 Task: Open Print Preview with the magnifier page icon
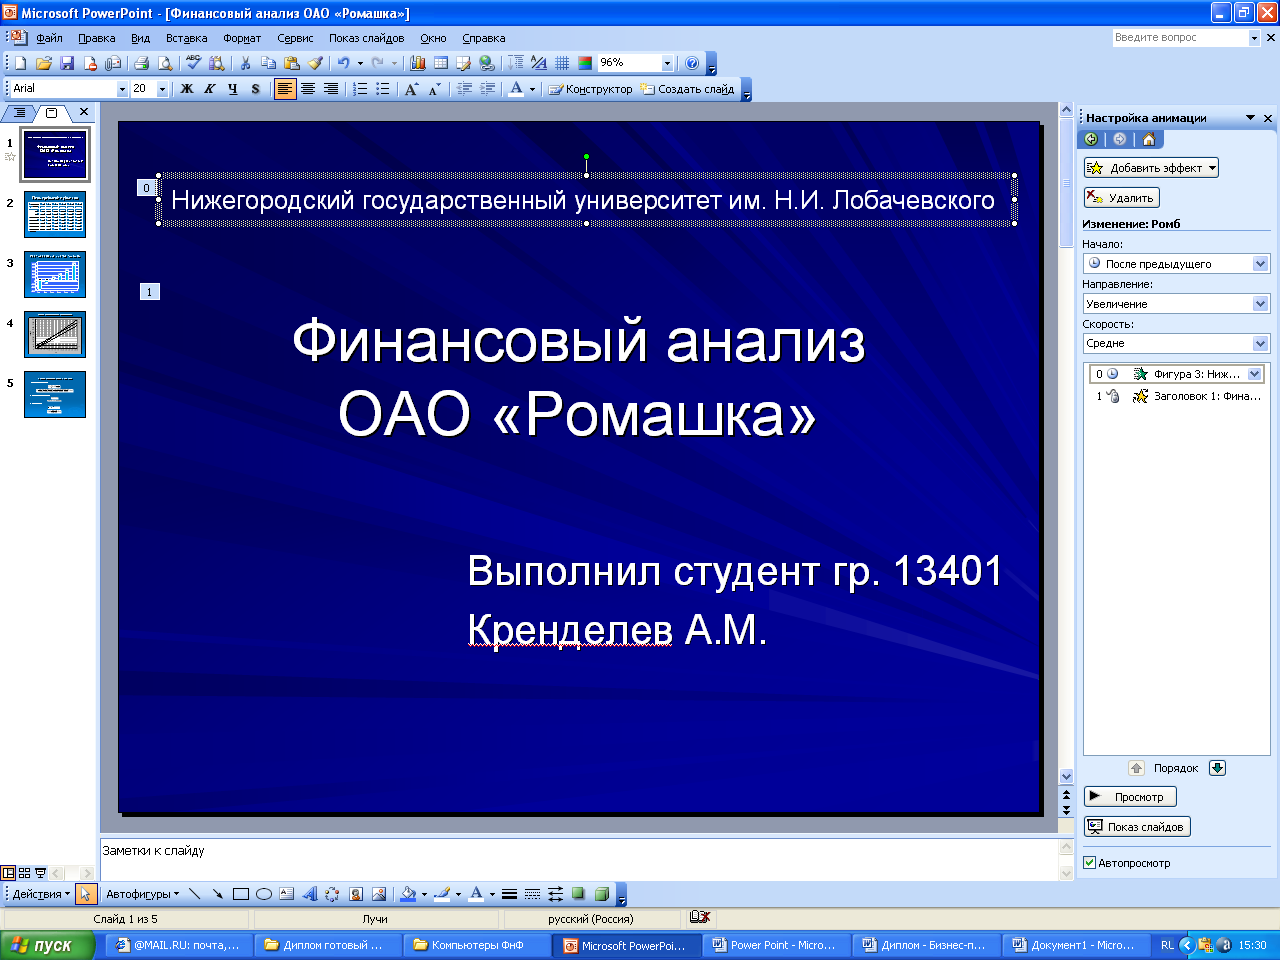point(165,63)
